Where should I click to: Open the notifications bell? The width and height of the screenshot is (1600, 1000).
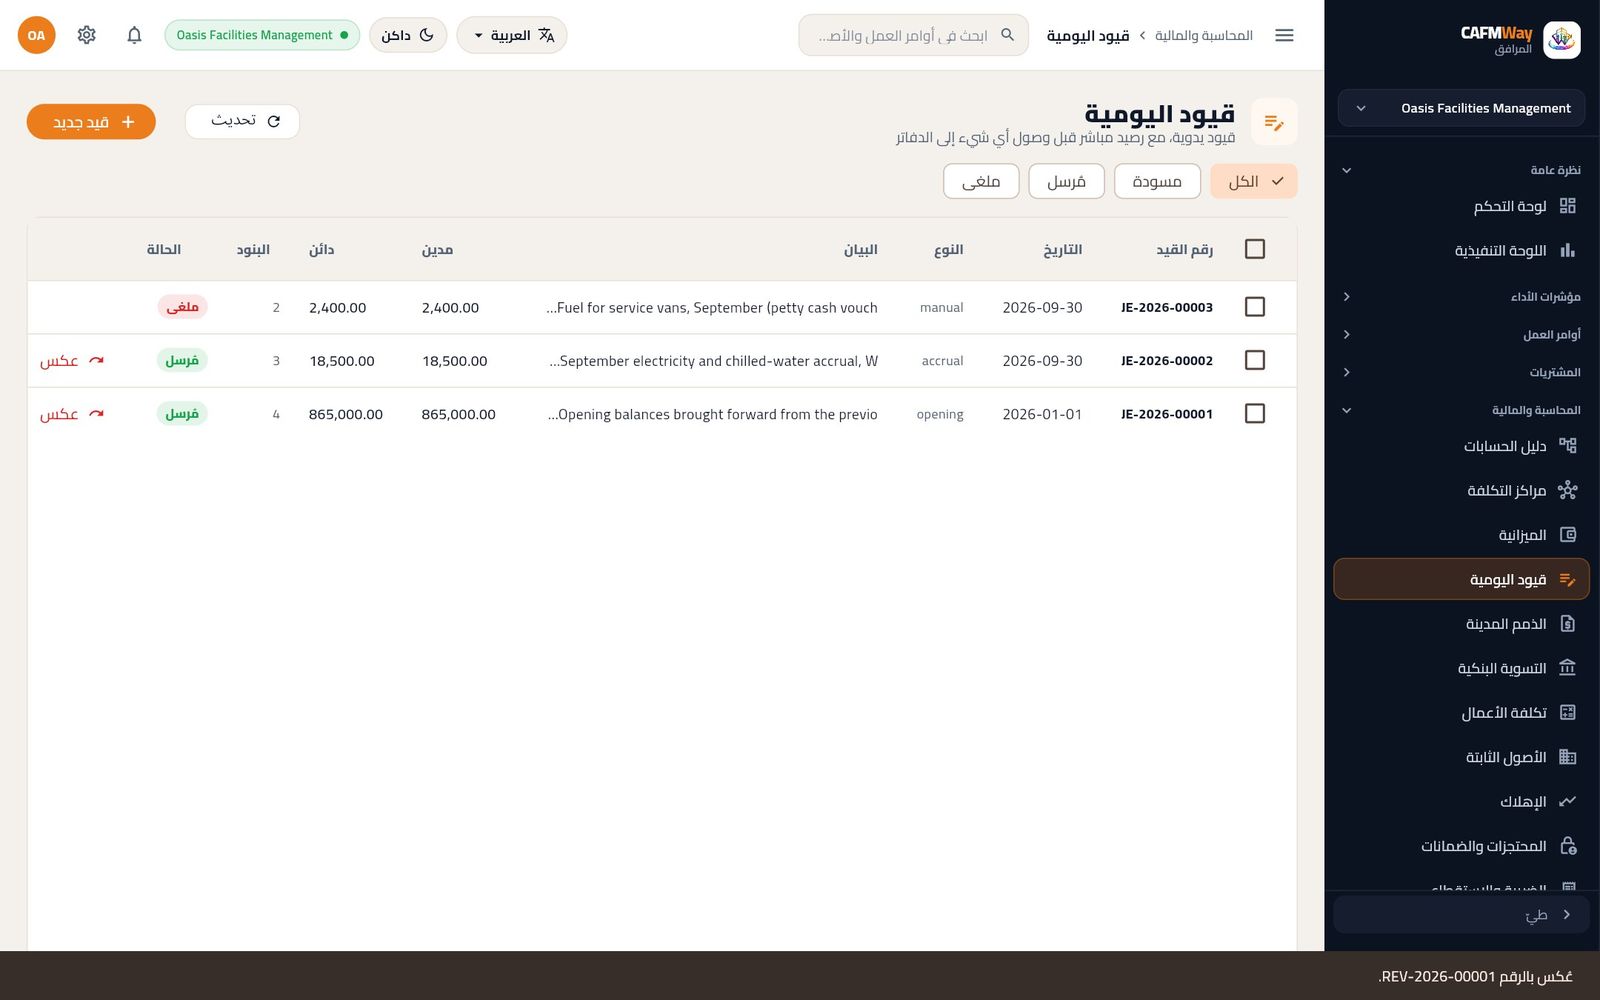pos(134,35)
